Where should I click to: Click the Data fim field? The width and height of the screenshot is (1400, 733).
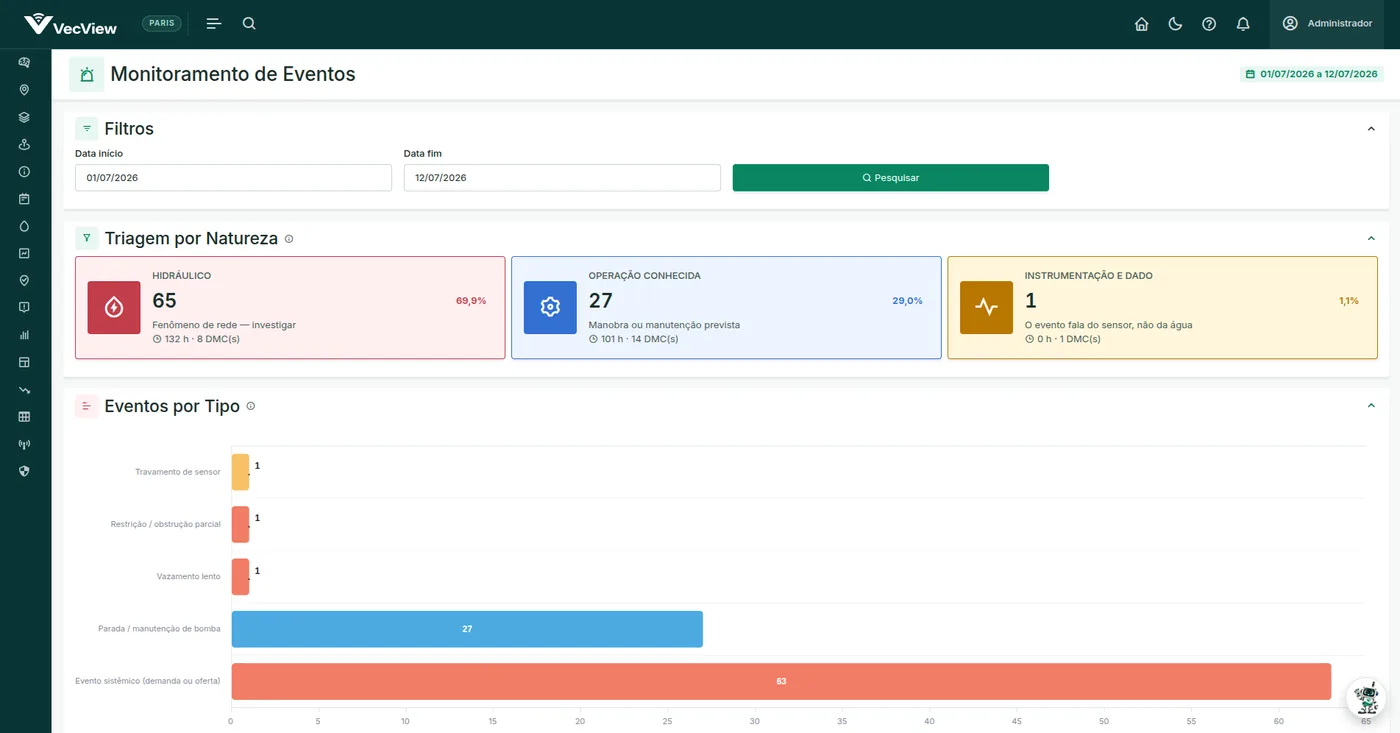tap(562, 177)
